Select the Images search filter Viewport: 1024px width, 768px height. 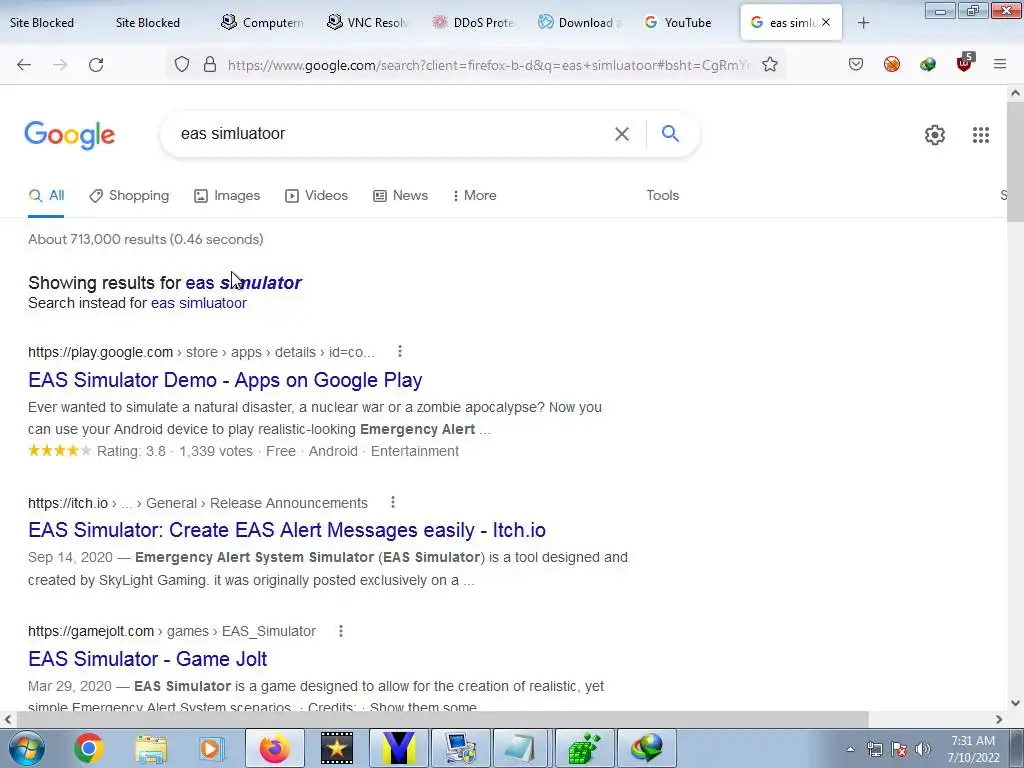pyautogui.click(x=227, y=195)
